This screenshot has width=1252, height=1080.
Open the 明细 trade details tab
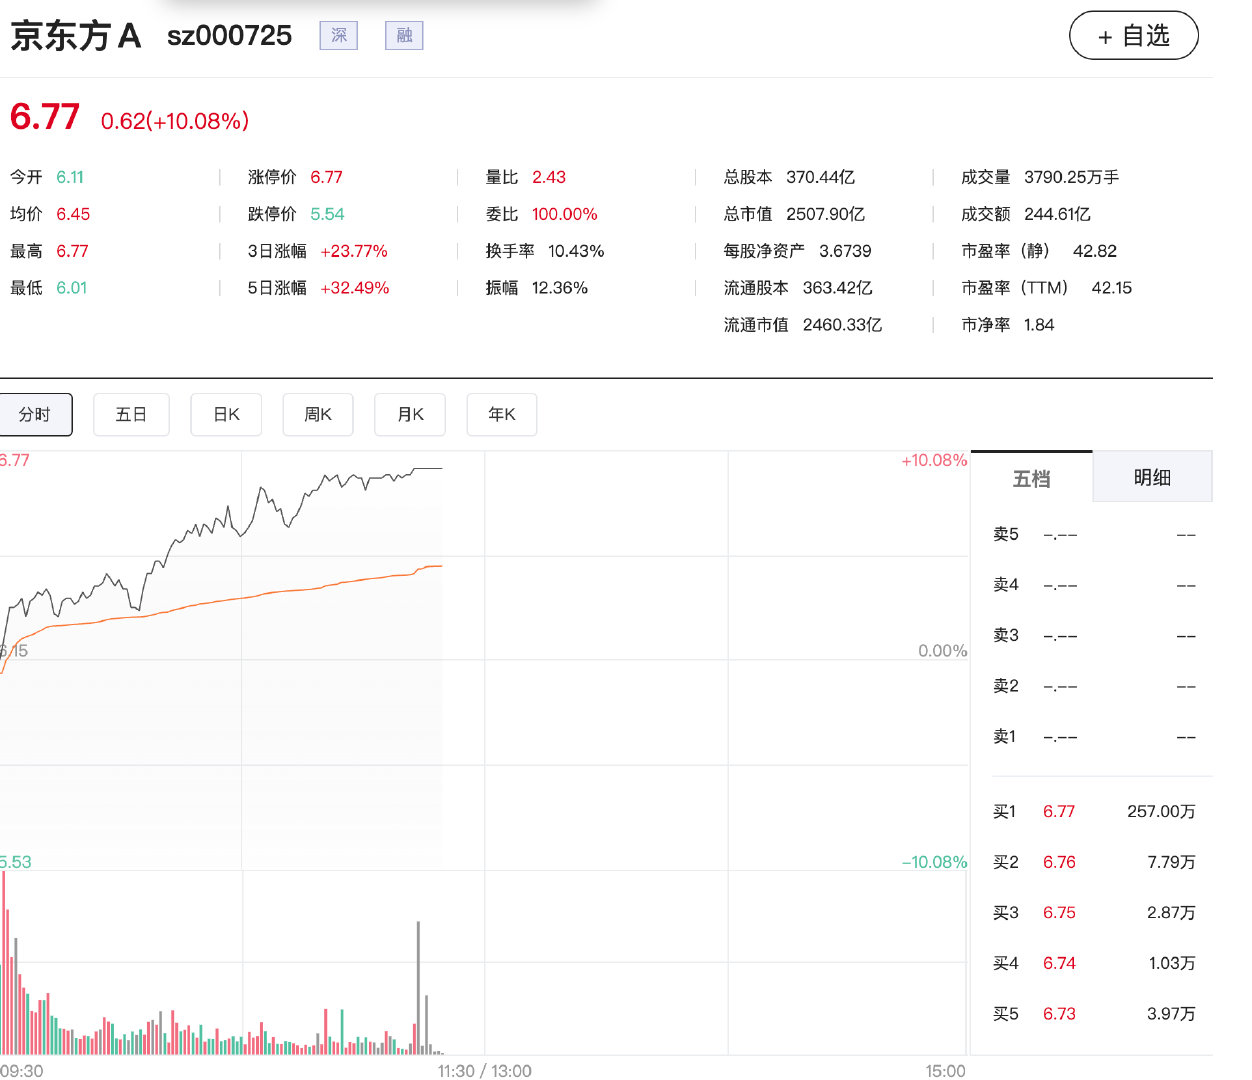pyautogui.click(x=1152, y=477)
